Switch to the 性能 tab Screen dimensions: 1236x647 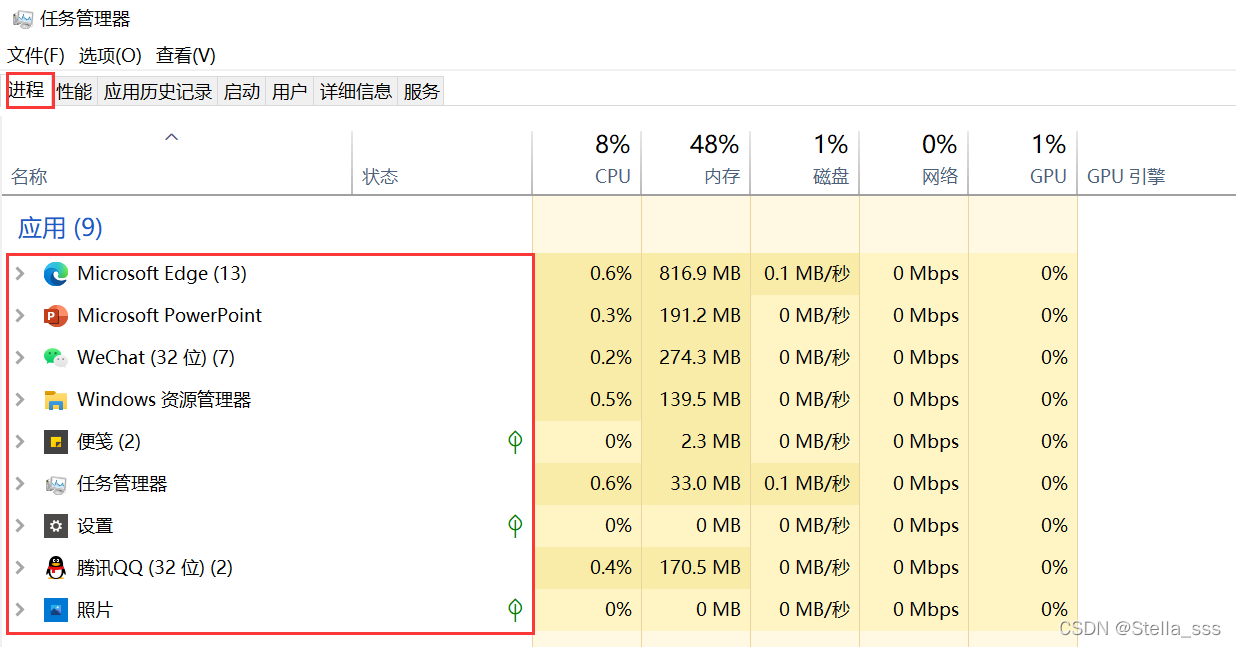click(74, 91)
